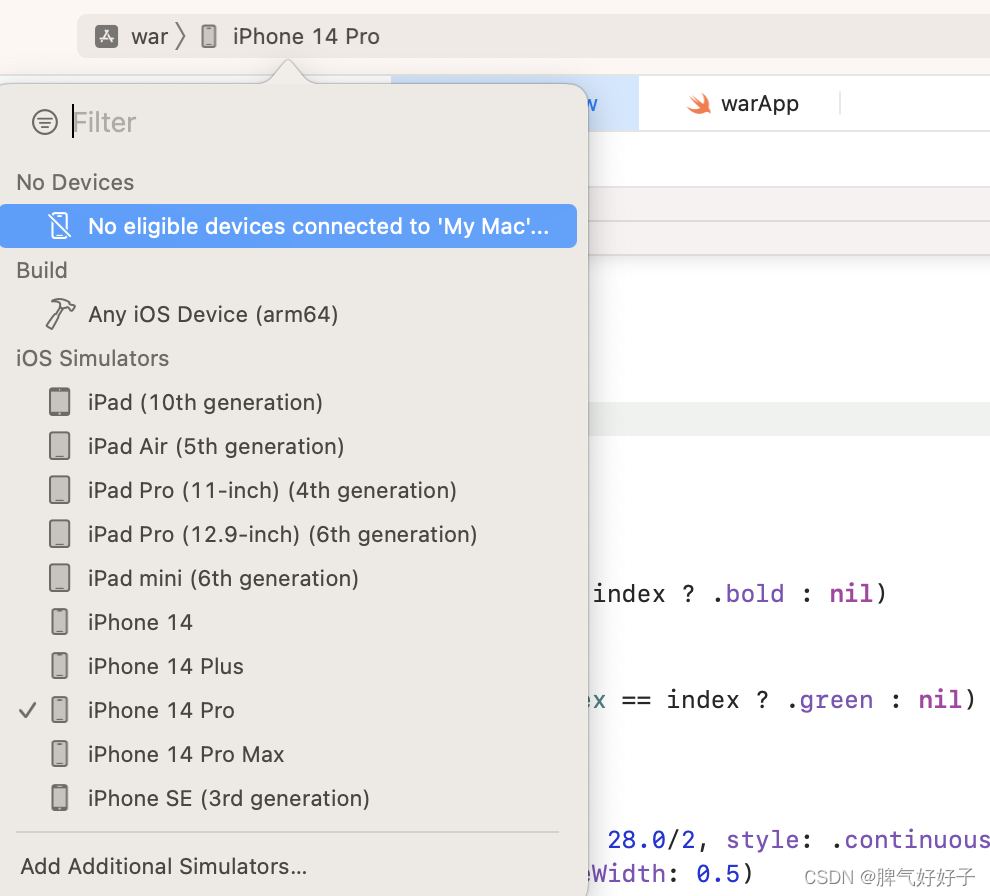Select iPad Air (5th generation) simulator

click(x=216, y=446)
